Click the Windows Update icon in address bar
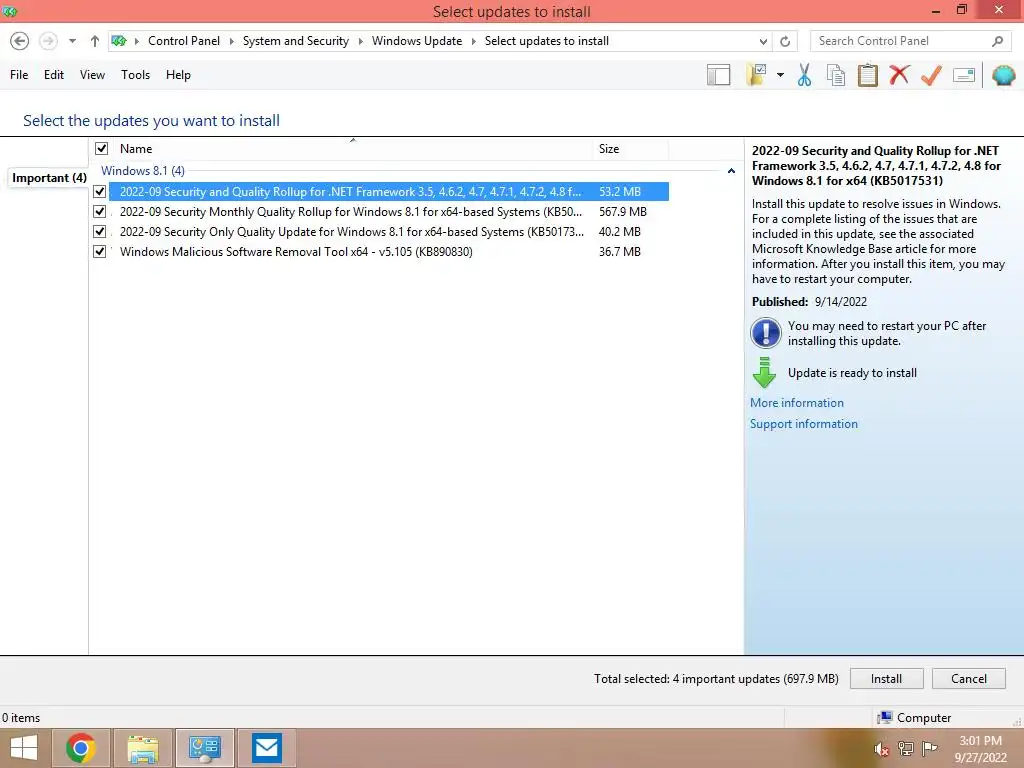 [x=119, y=41]
